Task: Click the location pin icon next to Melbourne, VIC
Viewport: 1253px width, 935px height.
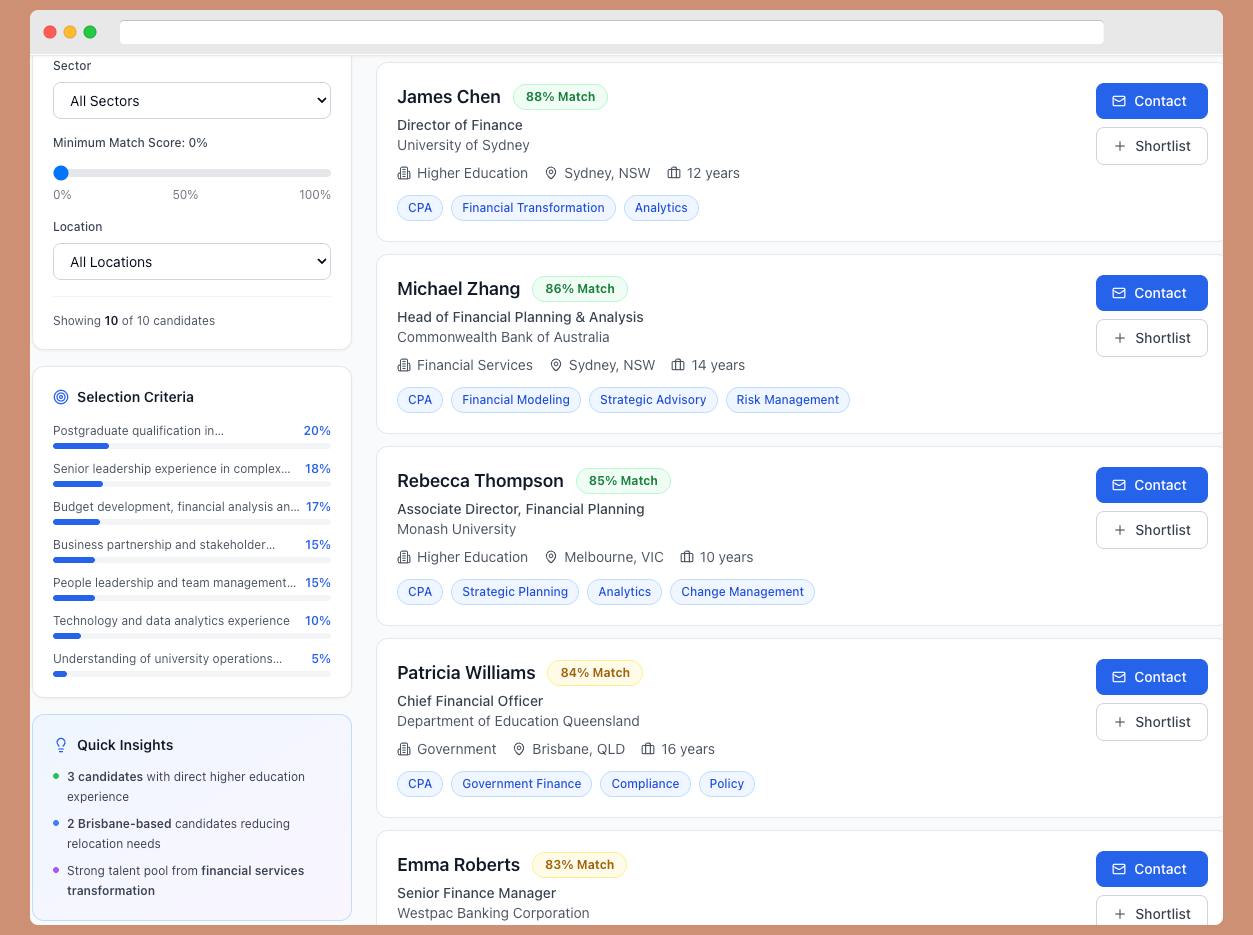Action: point(550,557)
